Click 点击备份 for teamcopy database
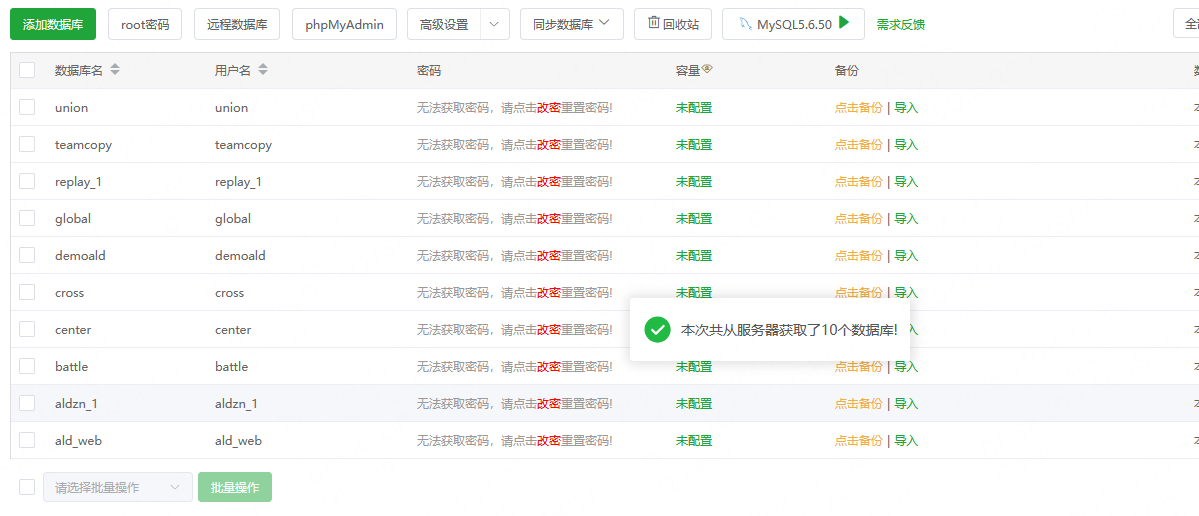 [x=858, y=144]
